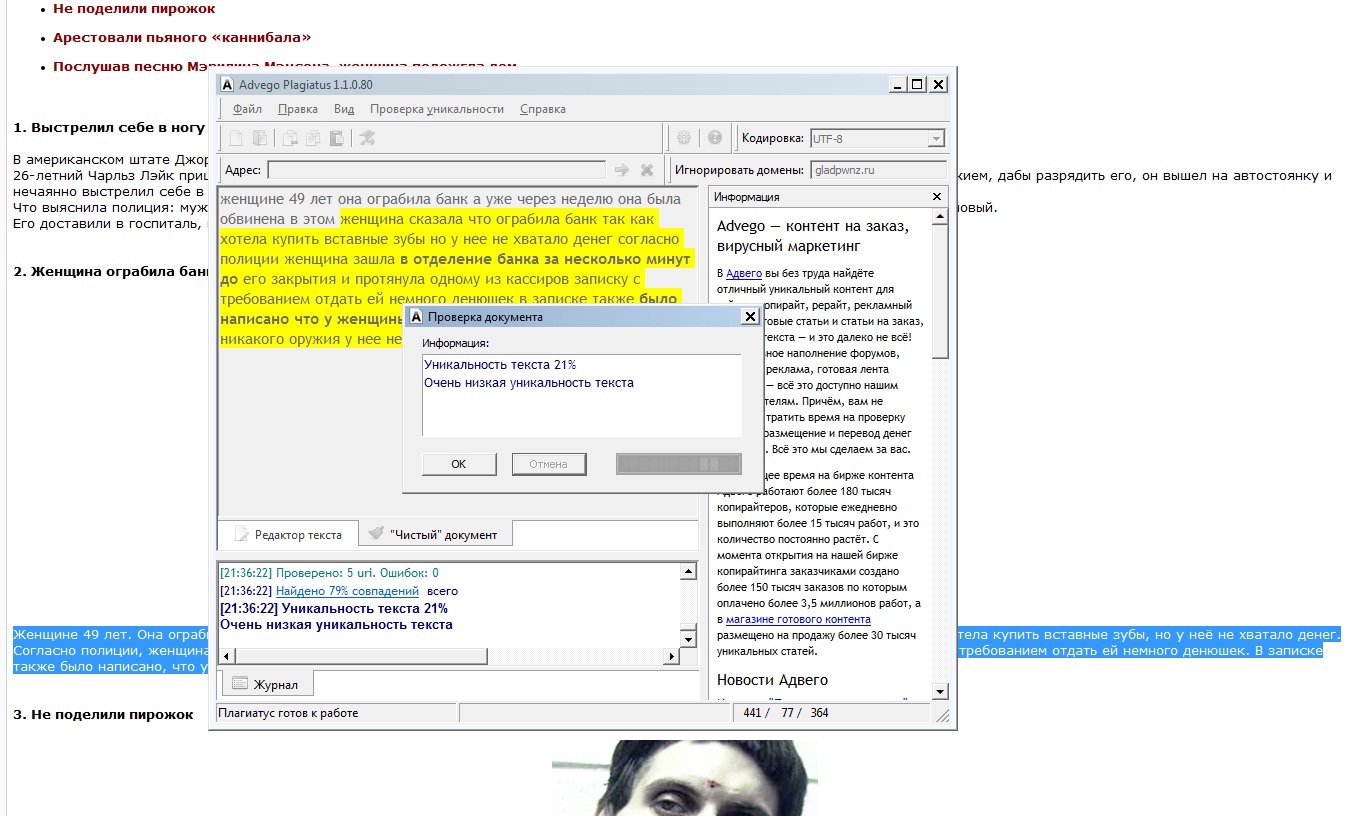The width and height of the screenshot is (1361, 816).
Task: Click the paste clipboard toolbar icon
Action: point(337,139)
